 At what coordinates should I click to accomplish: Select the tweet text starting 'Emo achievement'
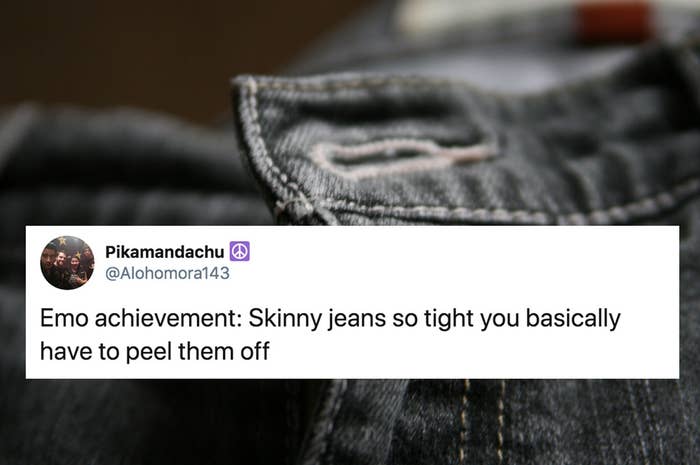point(330,335)
